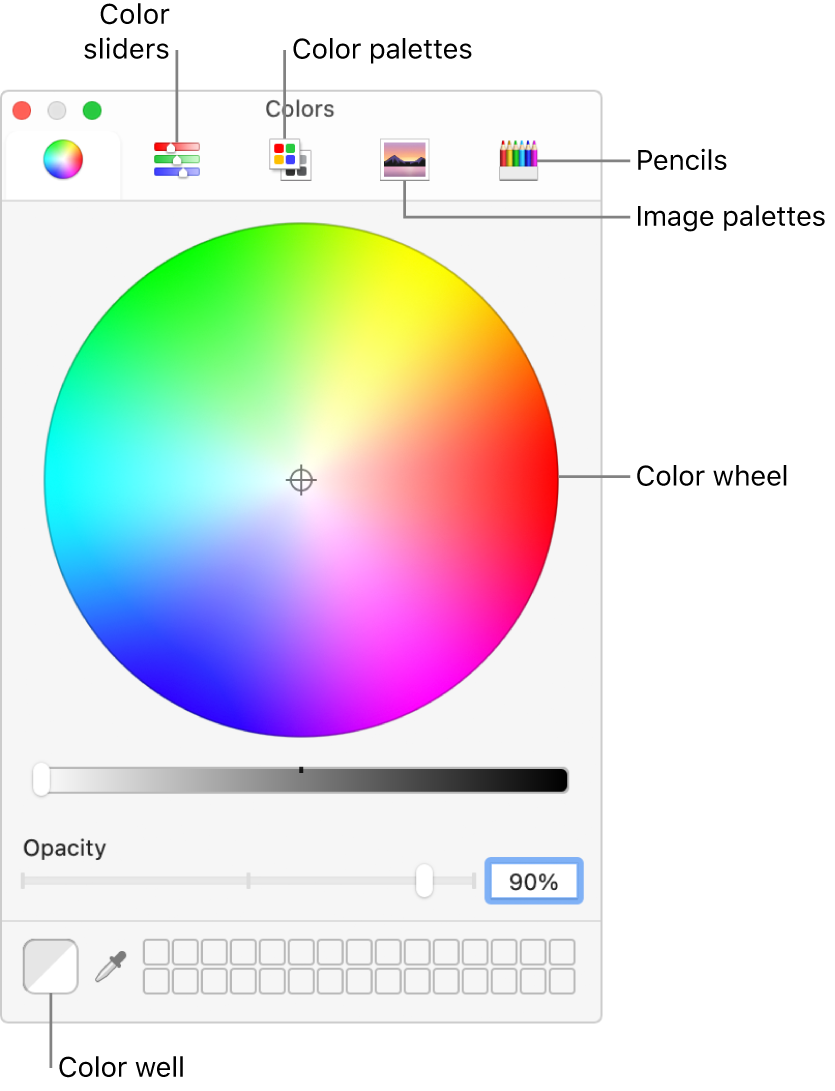Click the current color well
This screenshot has width=835, height=1091.
coord(50,966)
